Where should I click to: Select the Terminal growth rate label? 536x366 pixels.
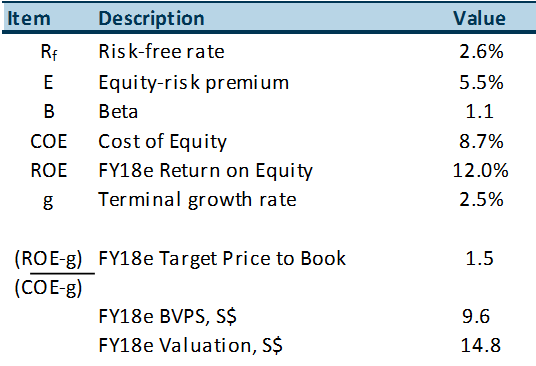tap(197, 200)
